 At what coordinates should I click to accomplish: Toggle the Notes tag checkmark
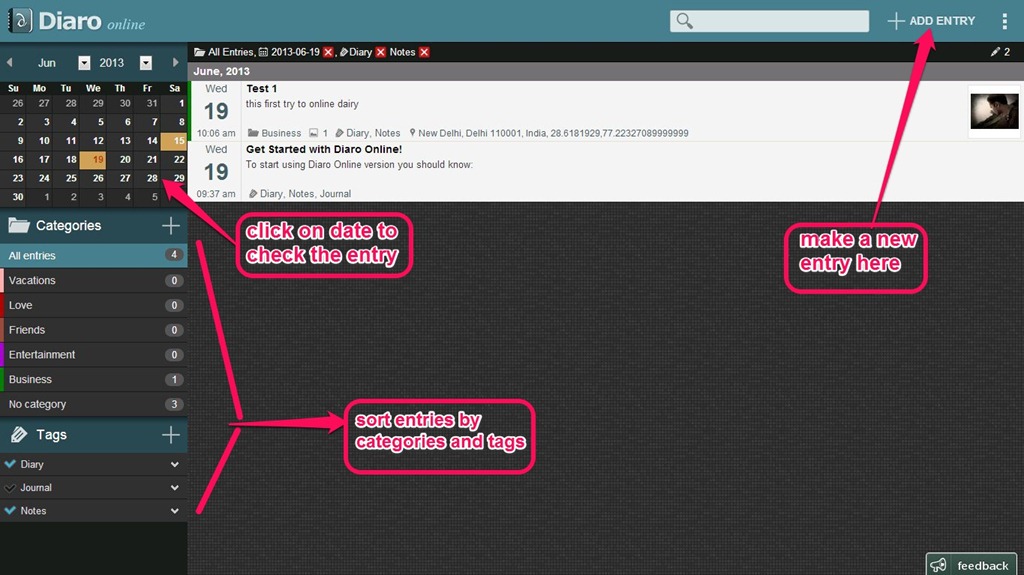point(10,510)
